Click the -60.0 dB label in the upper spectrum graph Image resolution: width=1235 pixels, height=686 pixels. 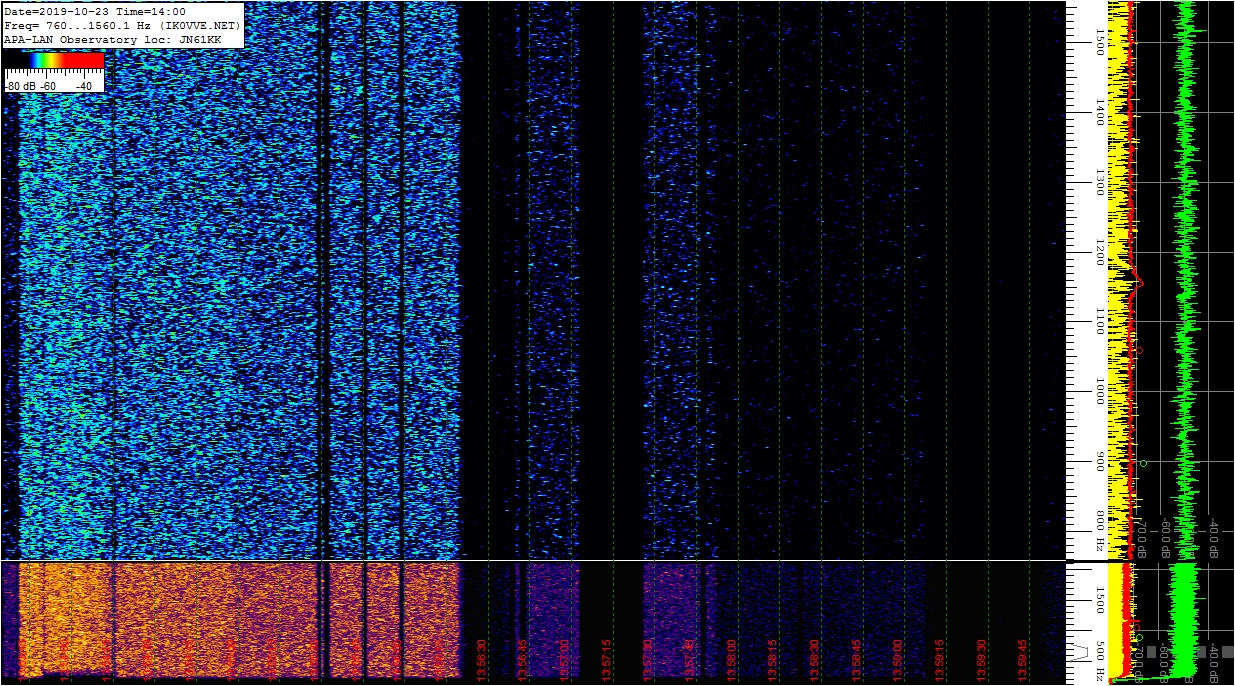click(1165, 537)
